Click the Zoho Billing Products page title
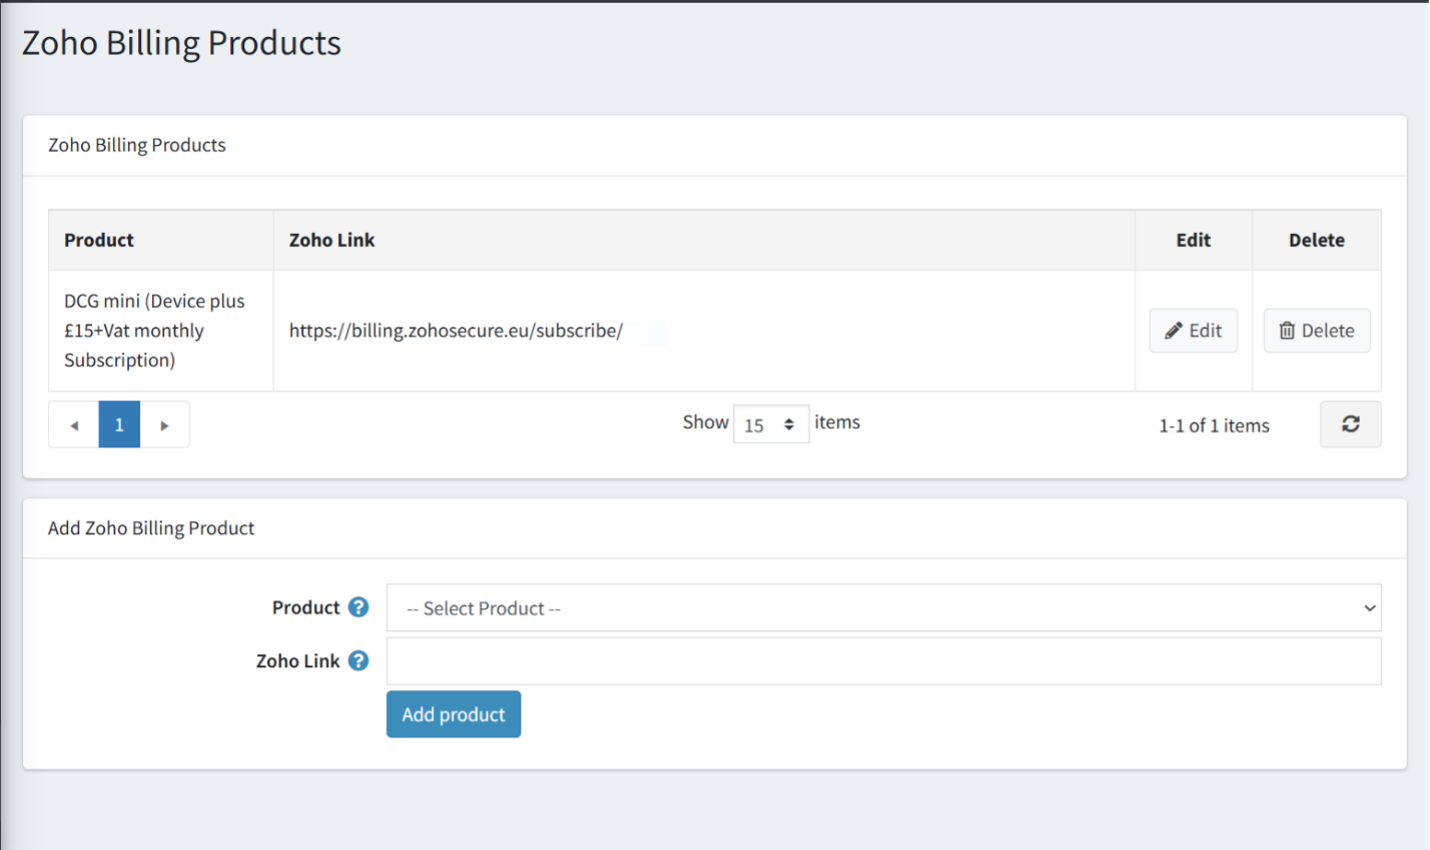 [182, 43]
